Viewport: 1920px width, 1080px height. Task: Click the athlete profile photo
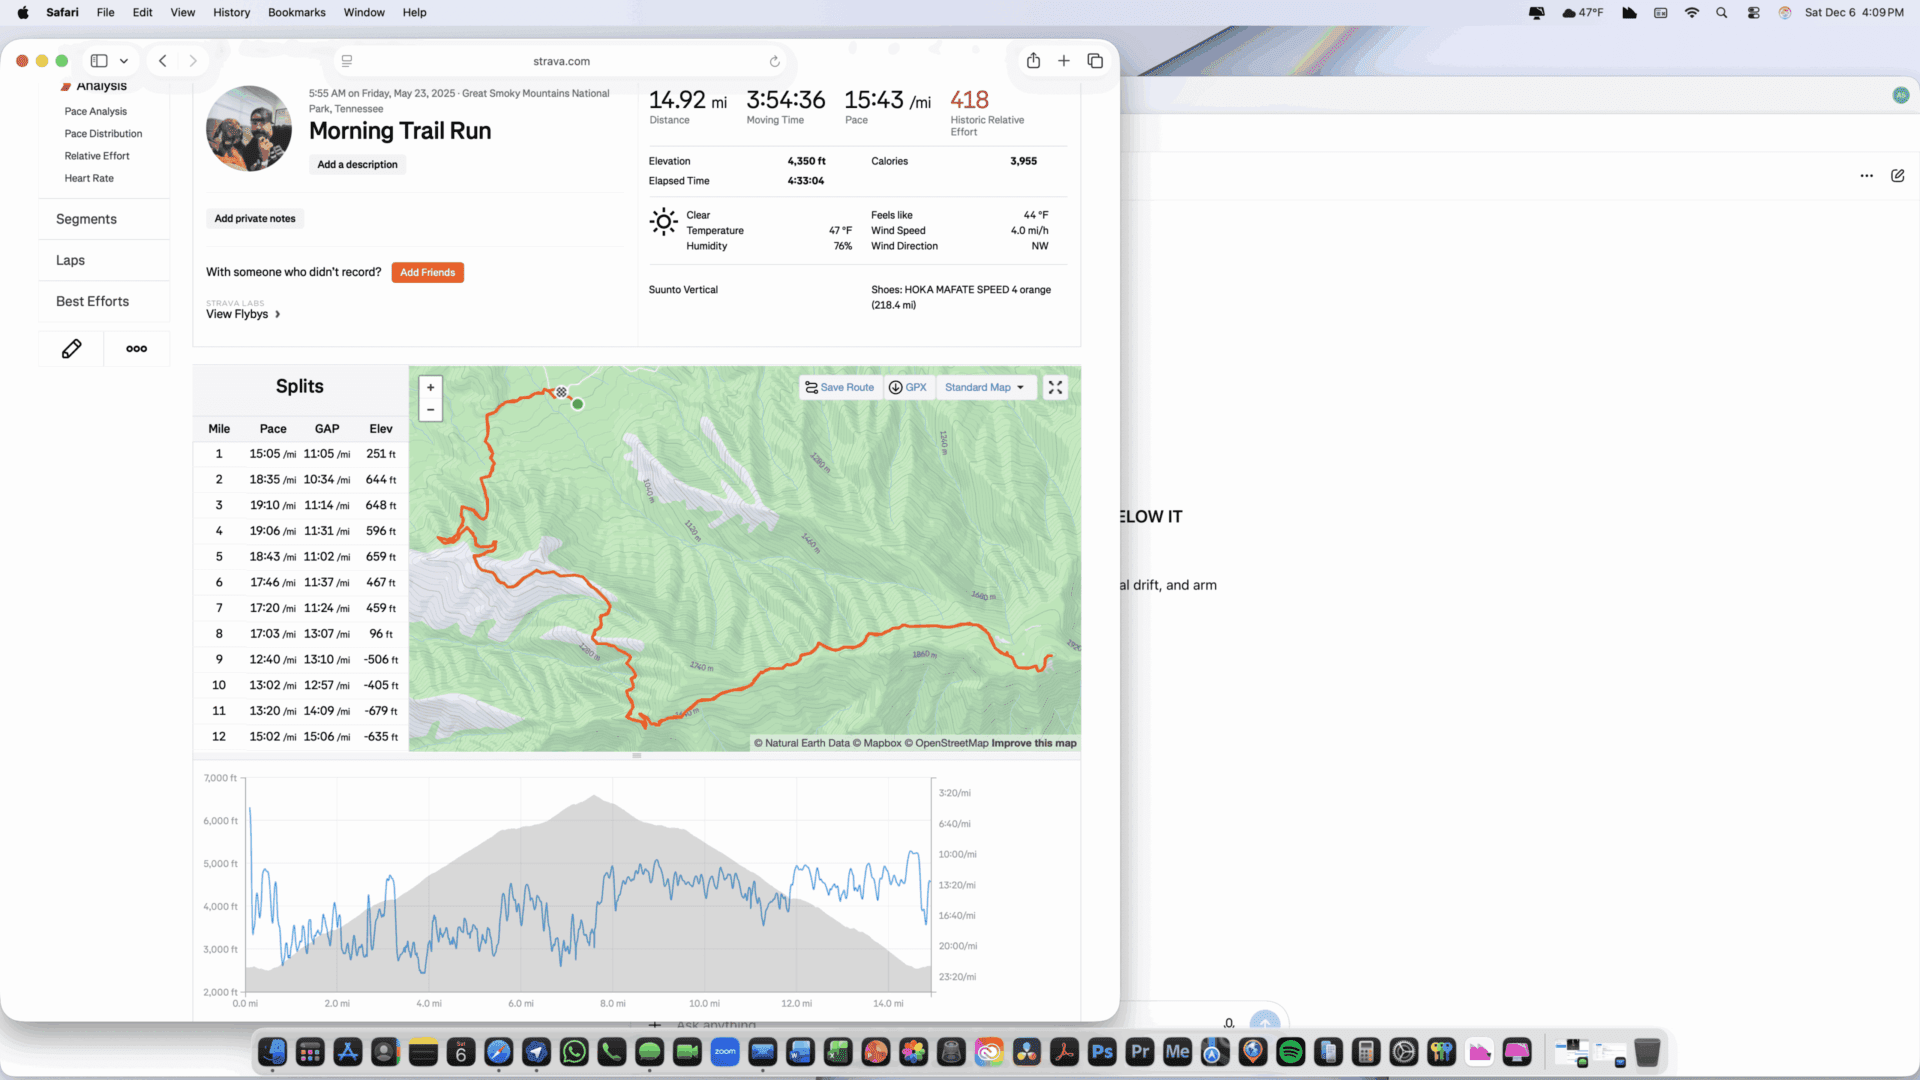coord(249,129)
